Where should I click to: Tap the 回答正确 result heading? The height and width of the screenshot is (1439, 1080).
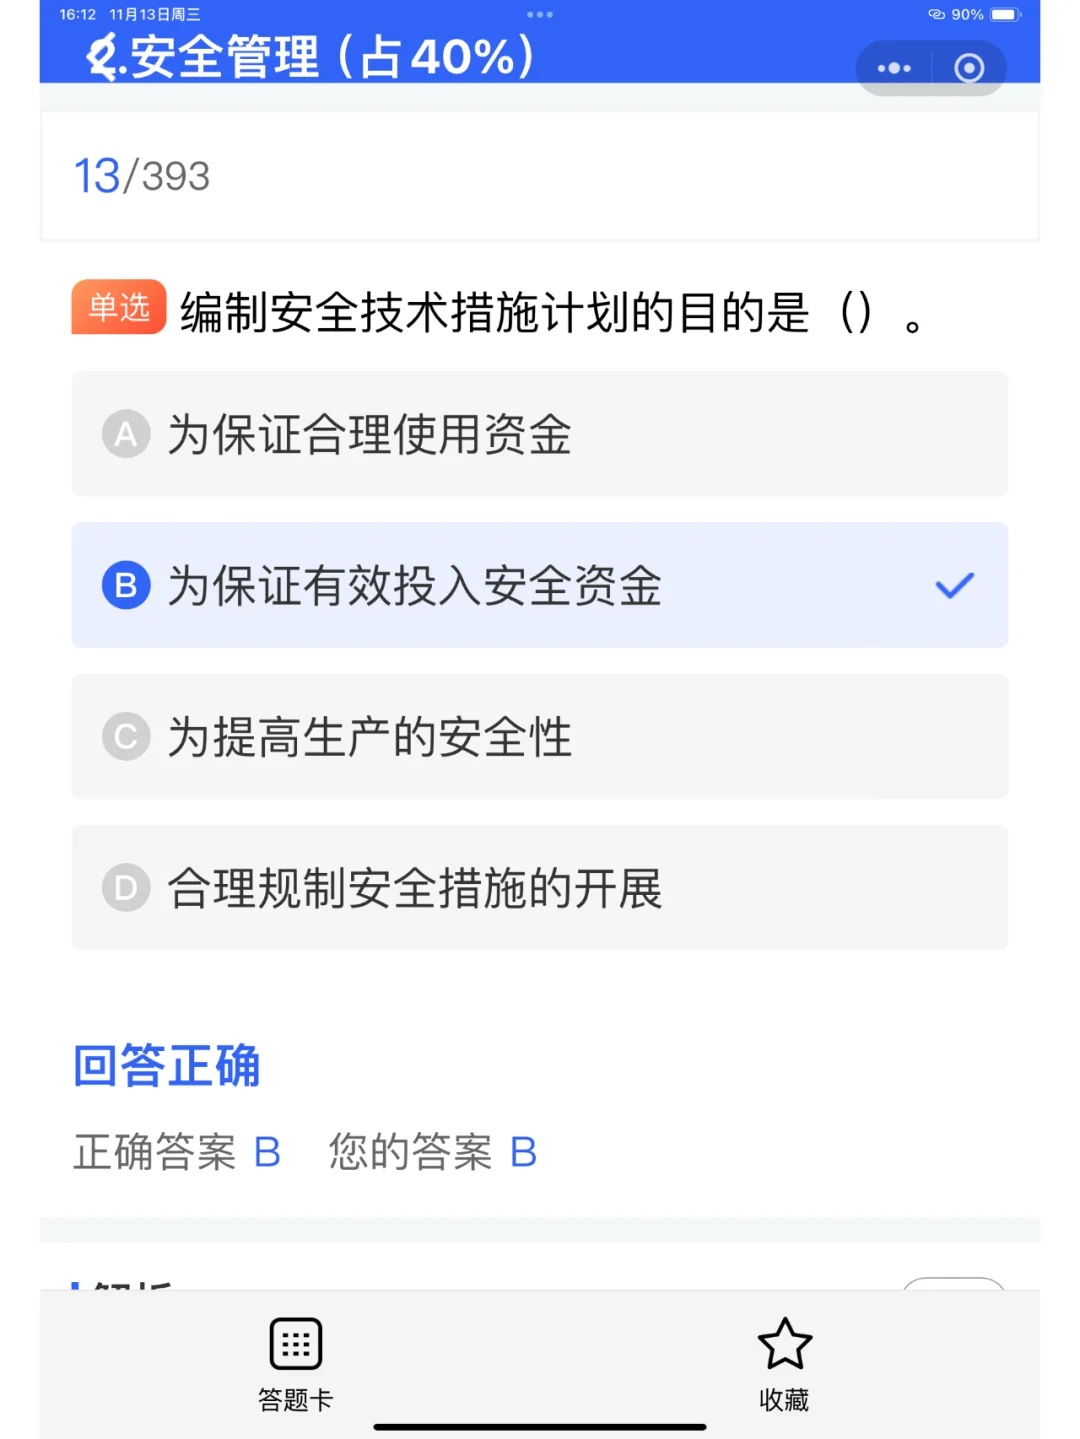167,1065
